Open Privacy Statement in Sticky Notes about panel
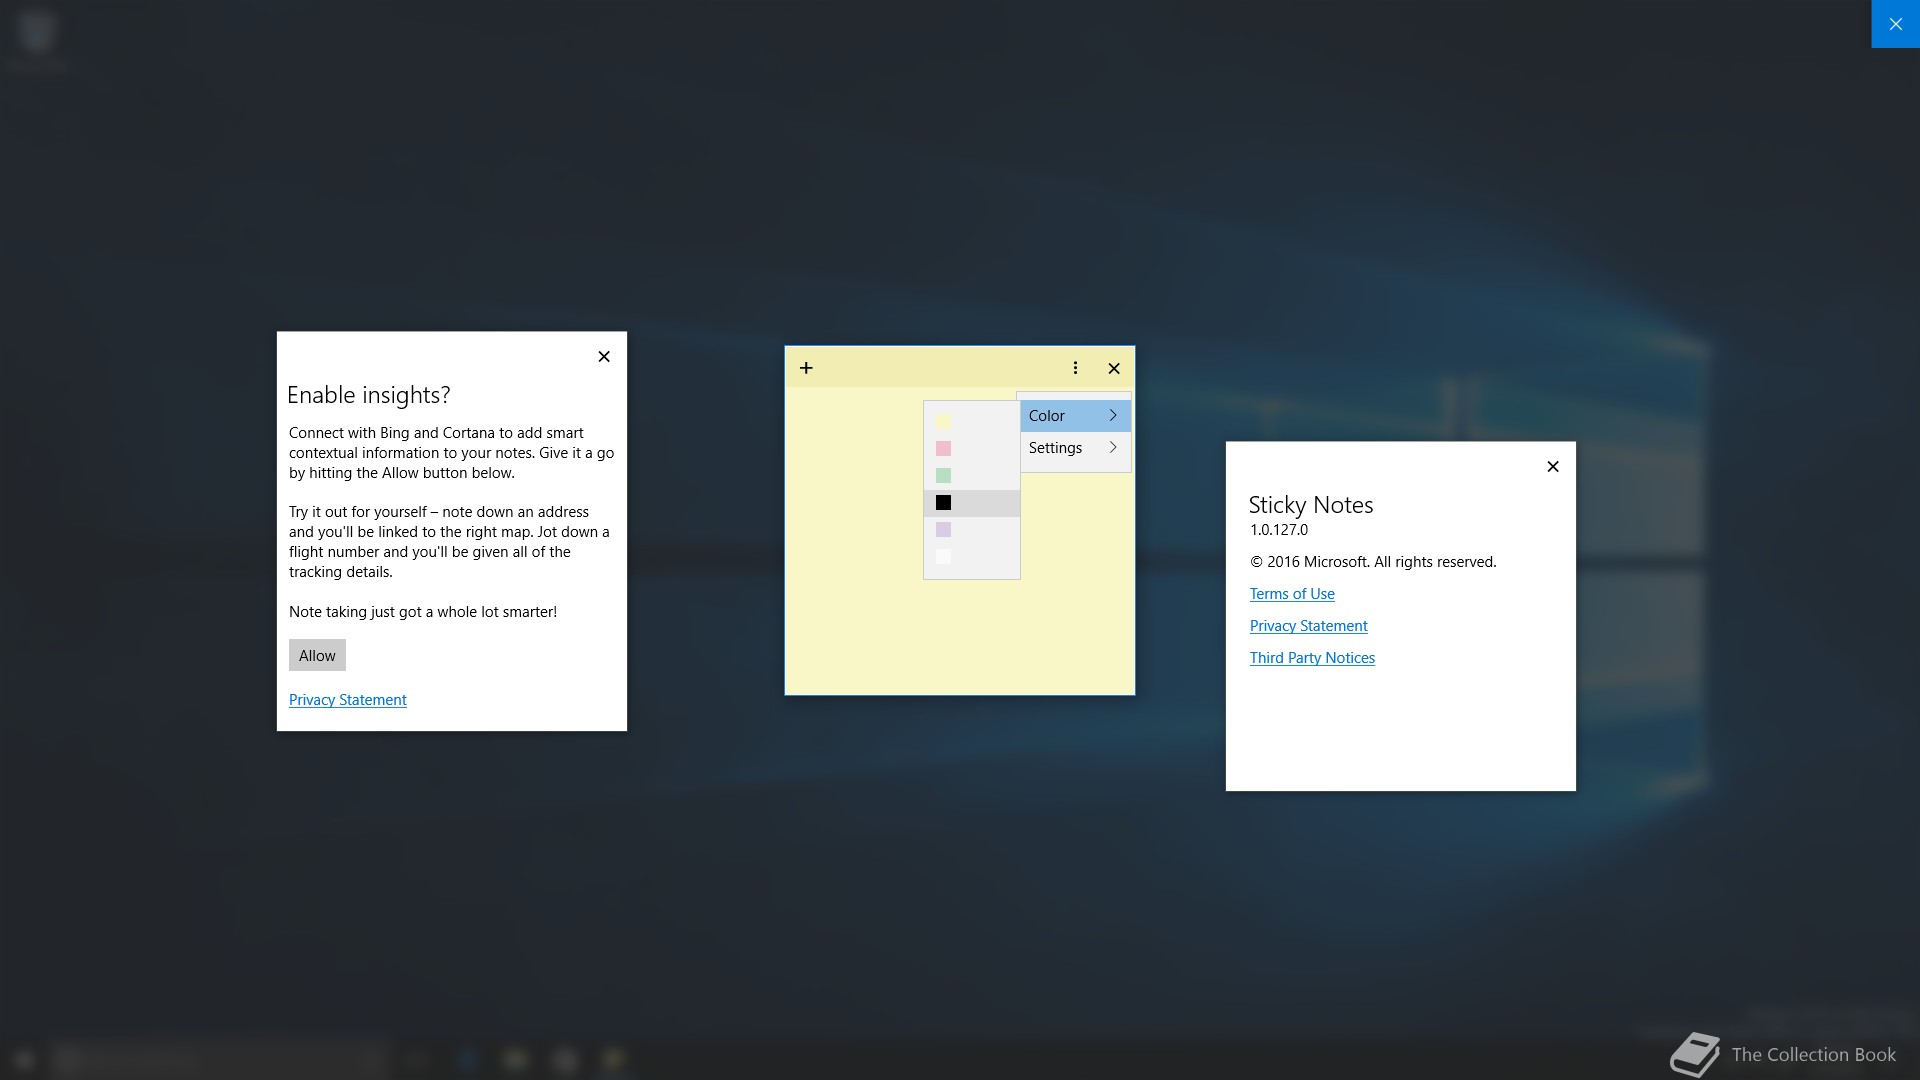This screenshot has height=1080, width=1920. (1309, 626)
